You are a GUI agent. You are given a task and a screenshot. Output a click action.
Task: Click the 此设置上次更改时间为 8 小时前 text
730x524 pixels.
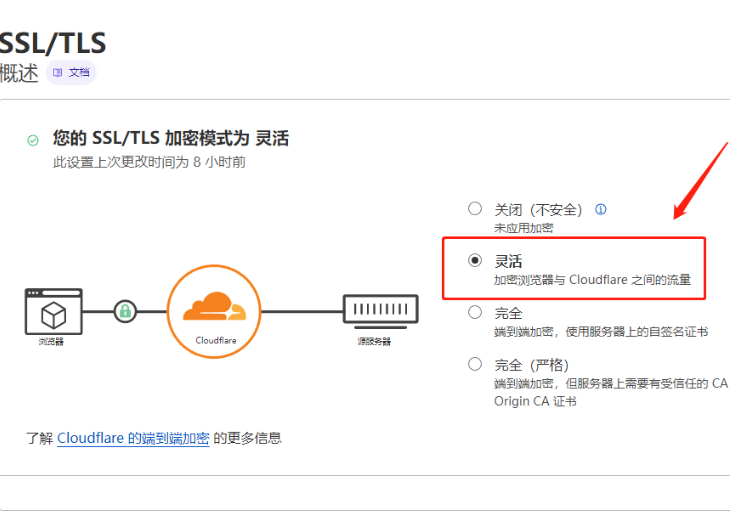tap(149, 162)
